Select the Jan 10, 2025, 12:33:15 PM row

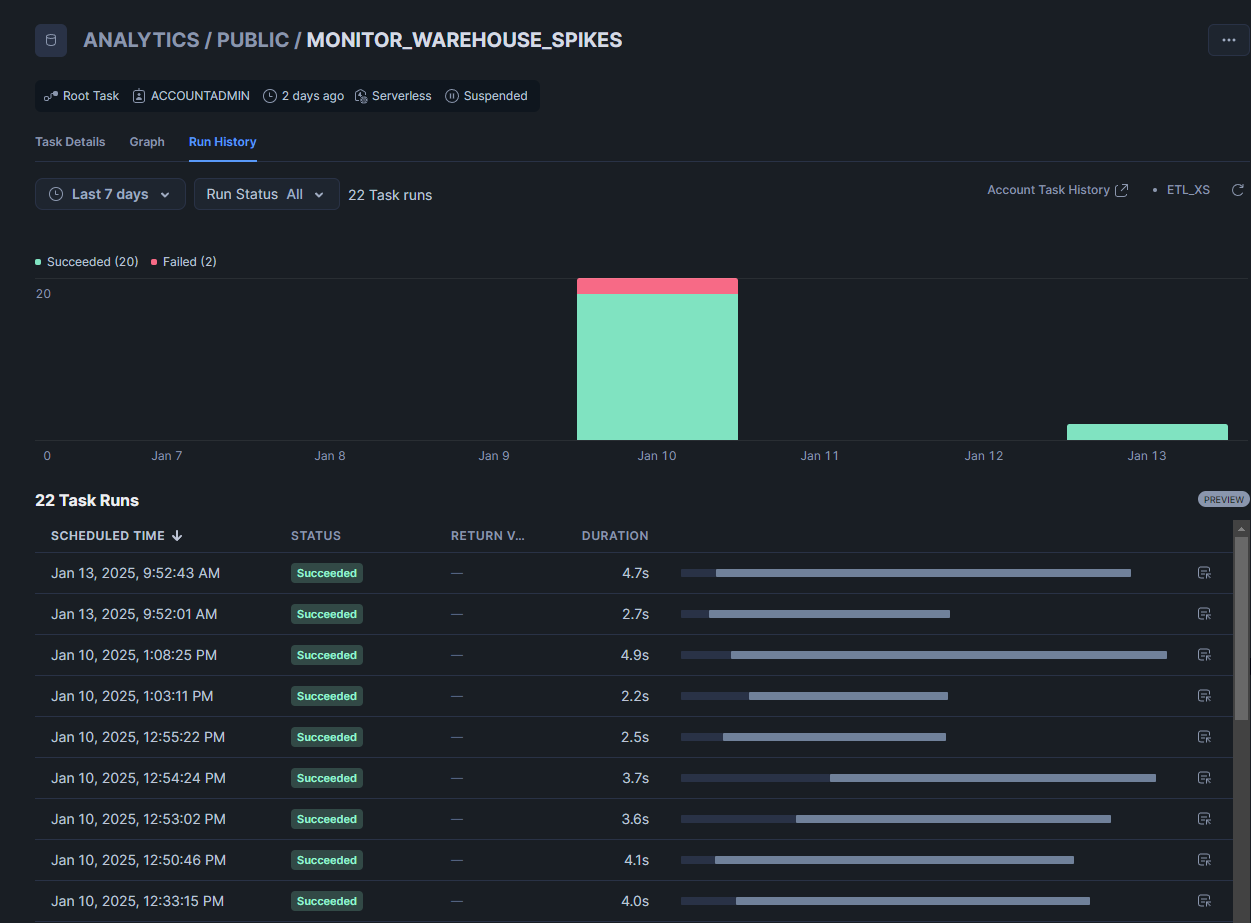[634, 901]
